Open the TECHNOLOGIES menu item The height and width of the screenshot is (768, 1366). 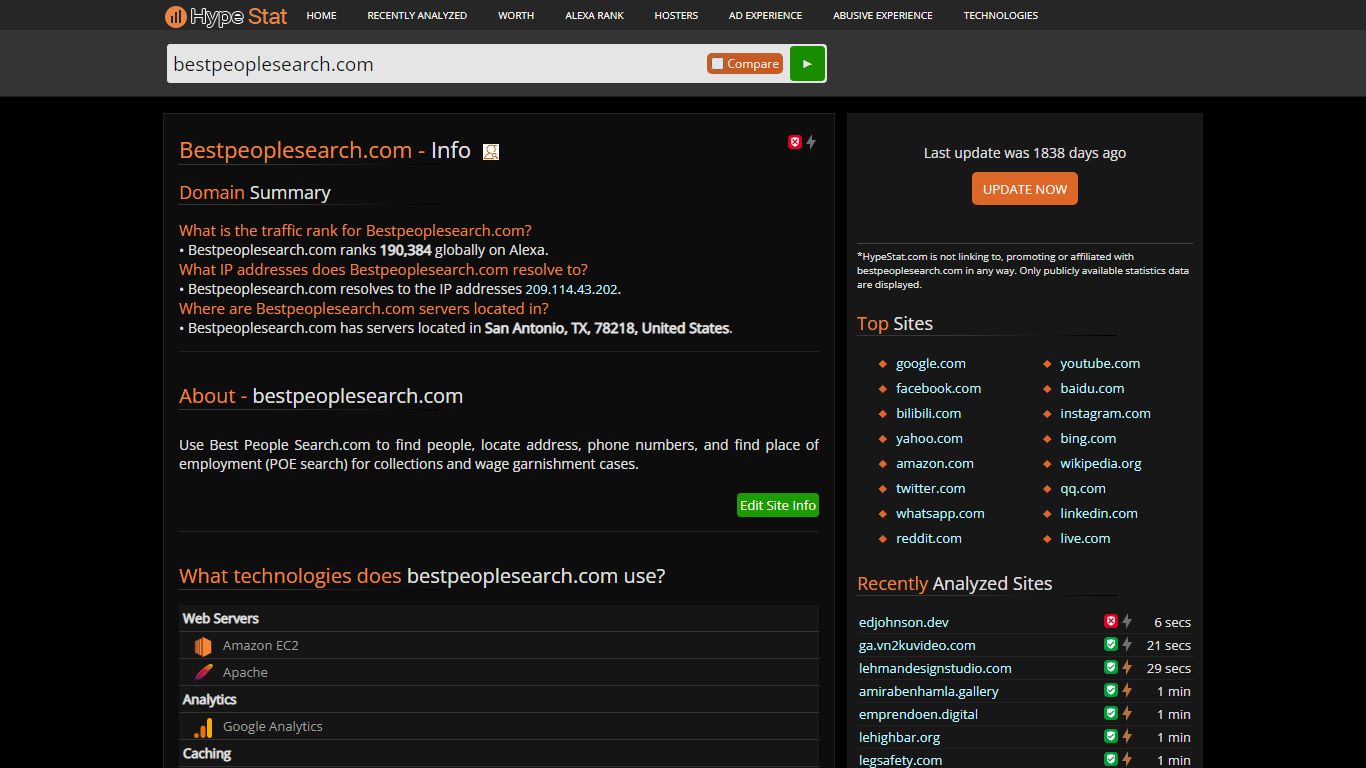1001,16
